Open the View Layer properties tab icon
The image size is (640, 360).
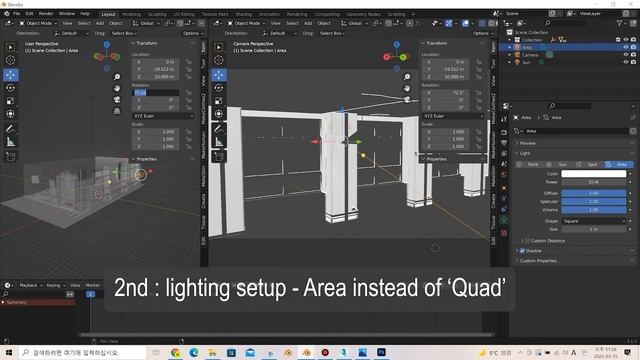click(x=504, y=153)
